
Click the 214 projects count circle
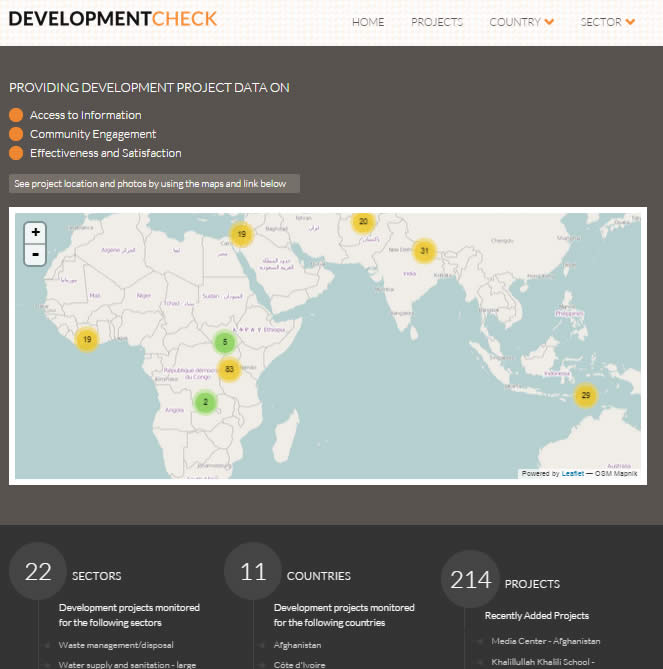[470, 579]
